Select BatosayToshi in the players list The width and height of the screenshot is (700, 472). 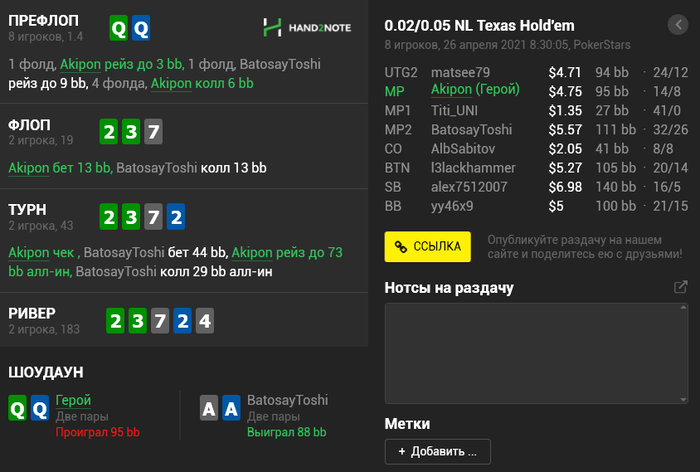471,129
